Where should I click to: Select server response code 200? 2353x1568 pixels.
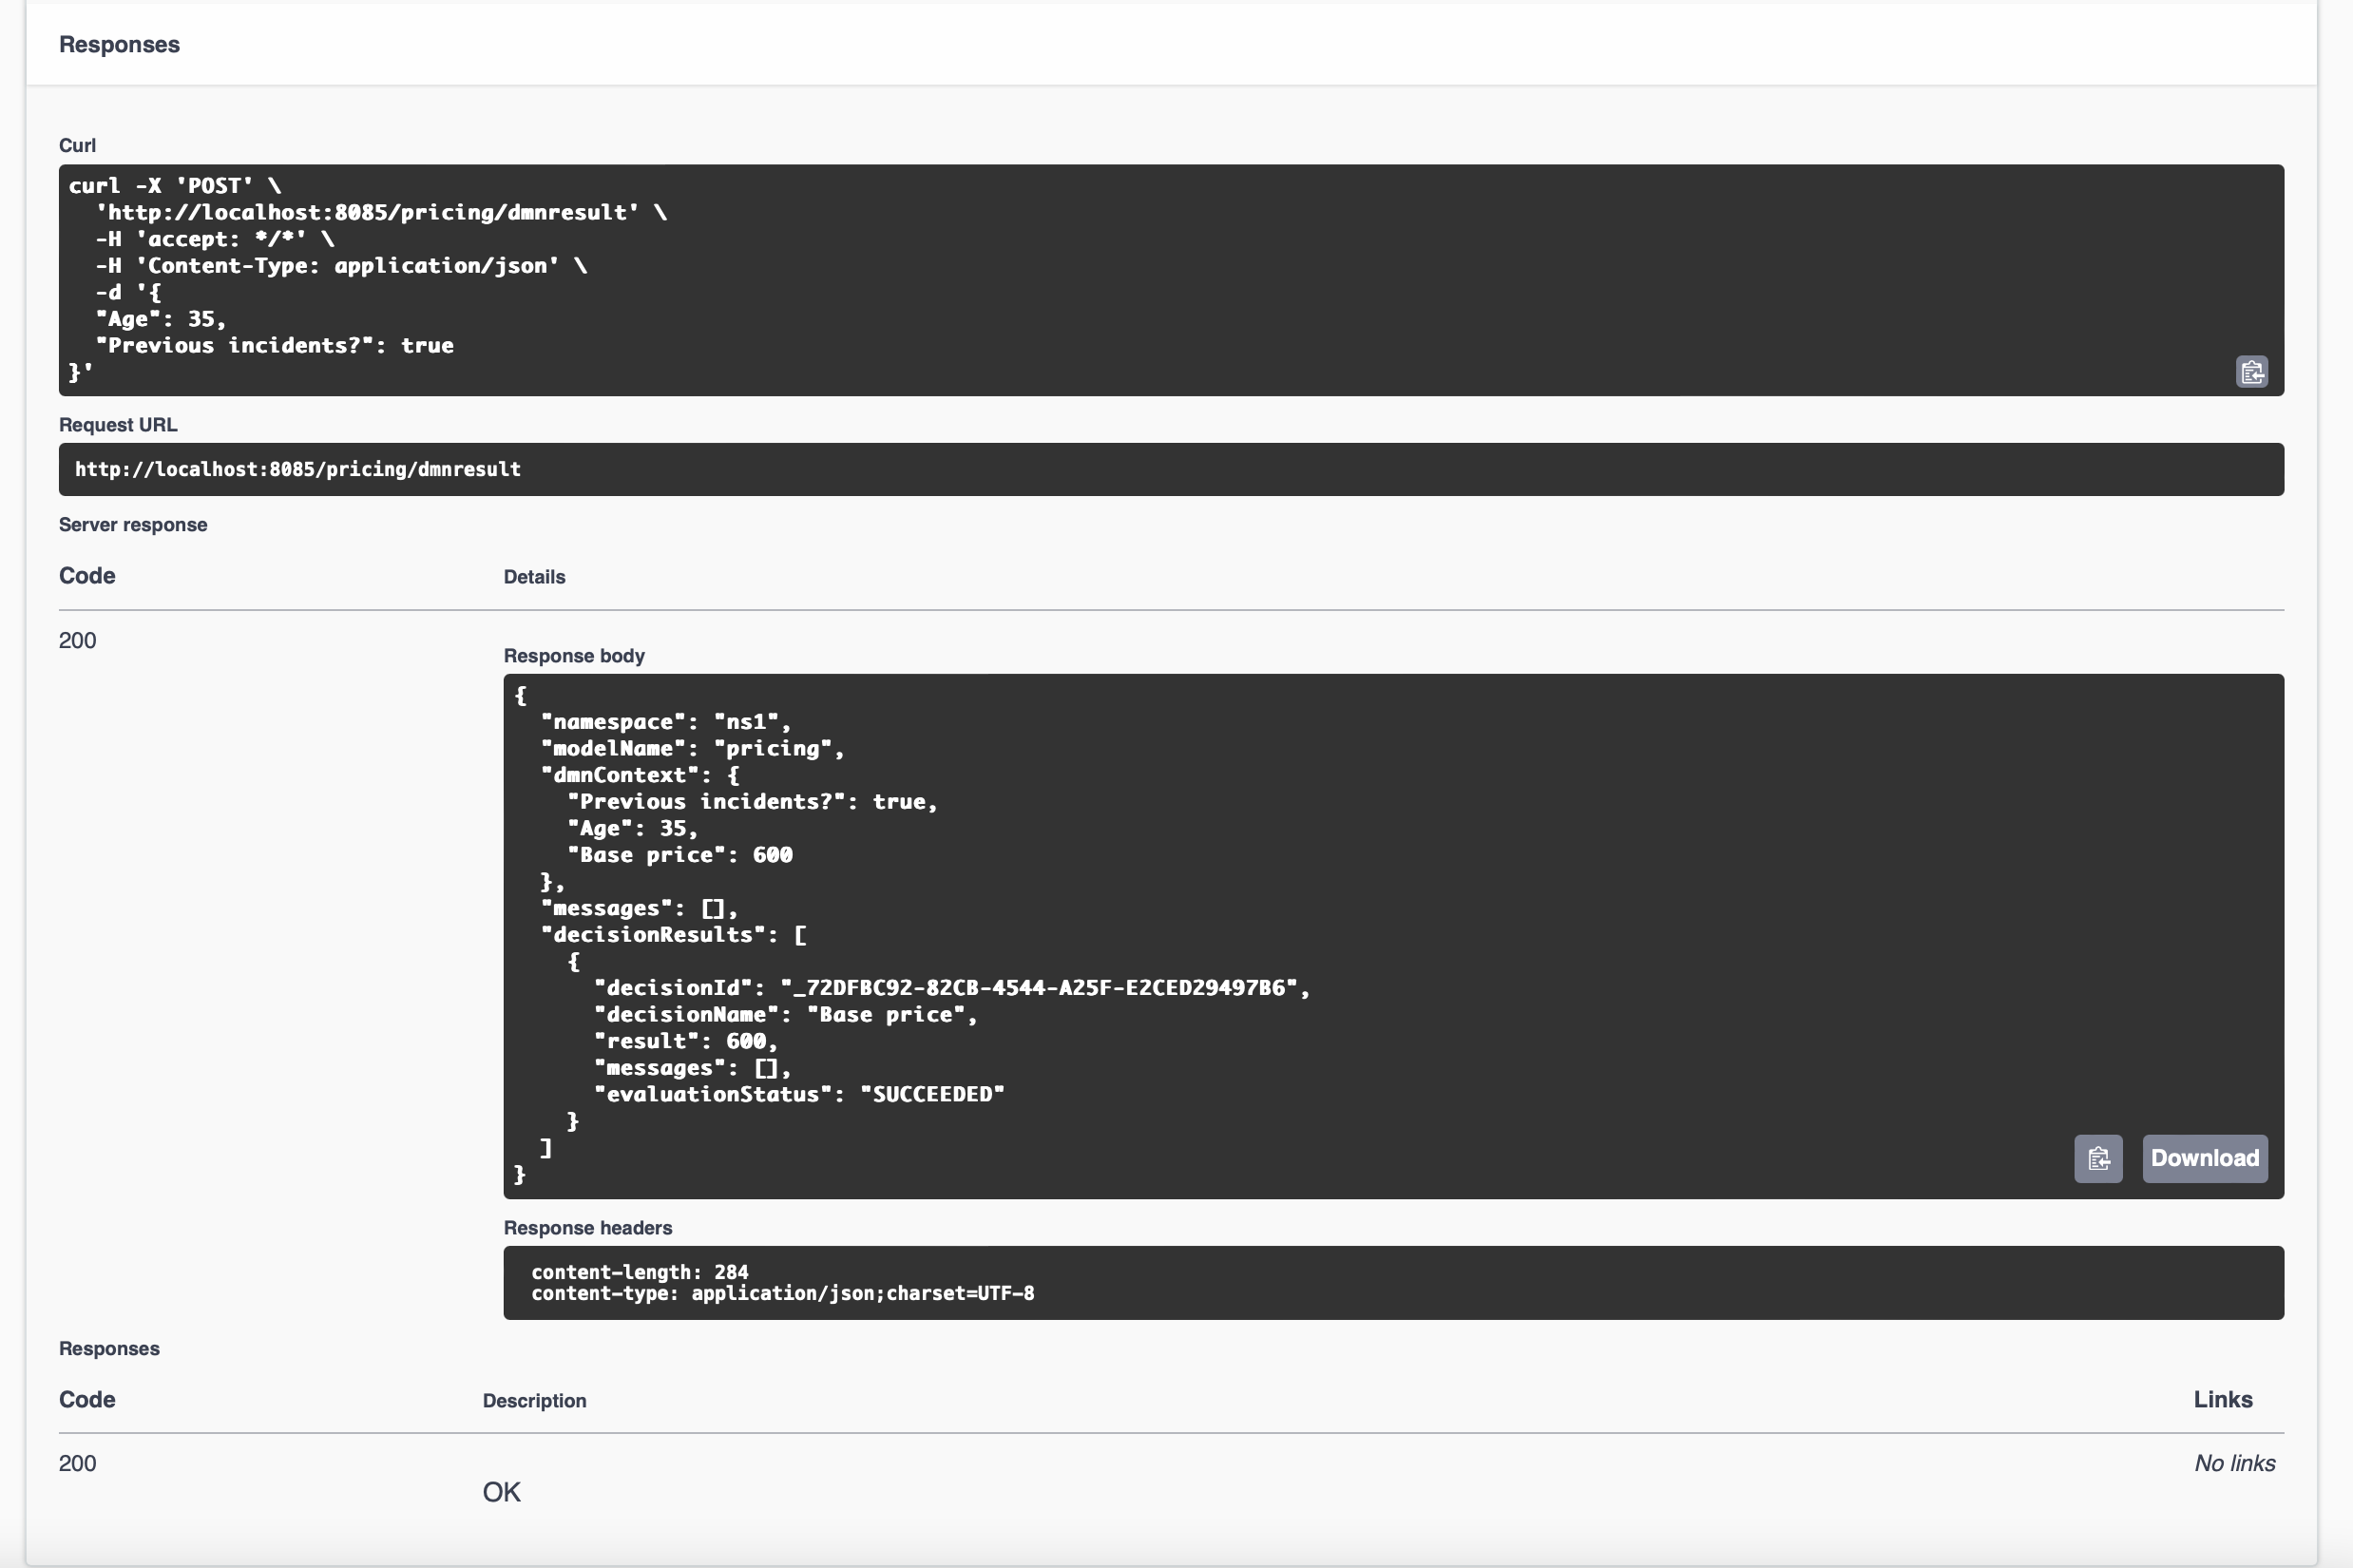(x=77, y=640)
